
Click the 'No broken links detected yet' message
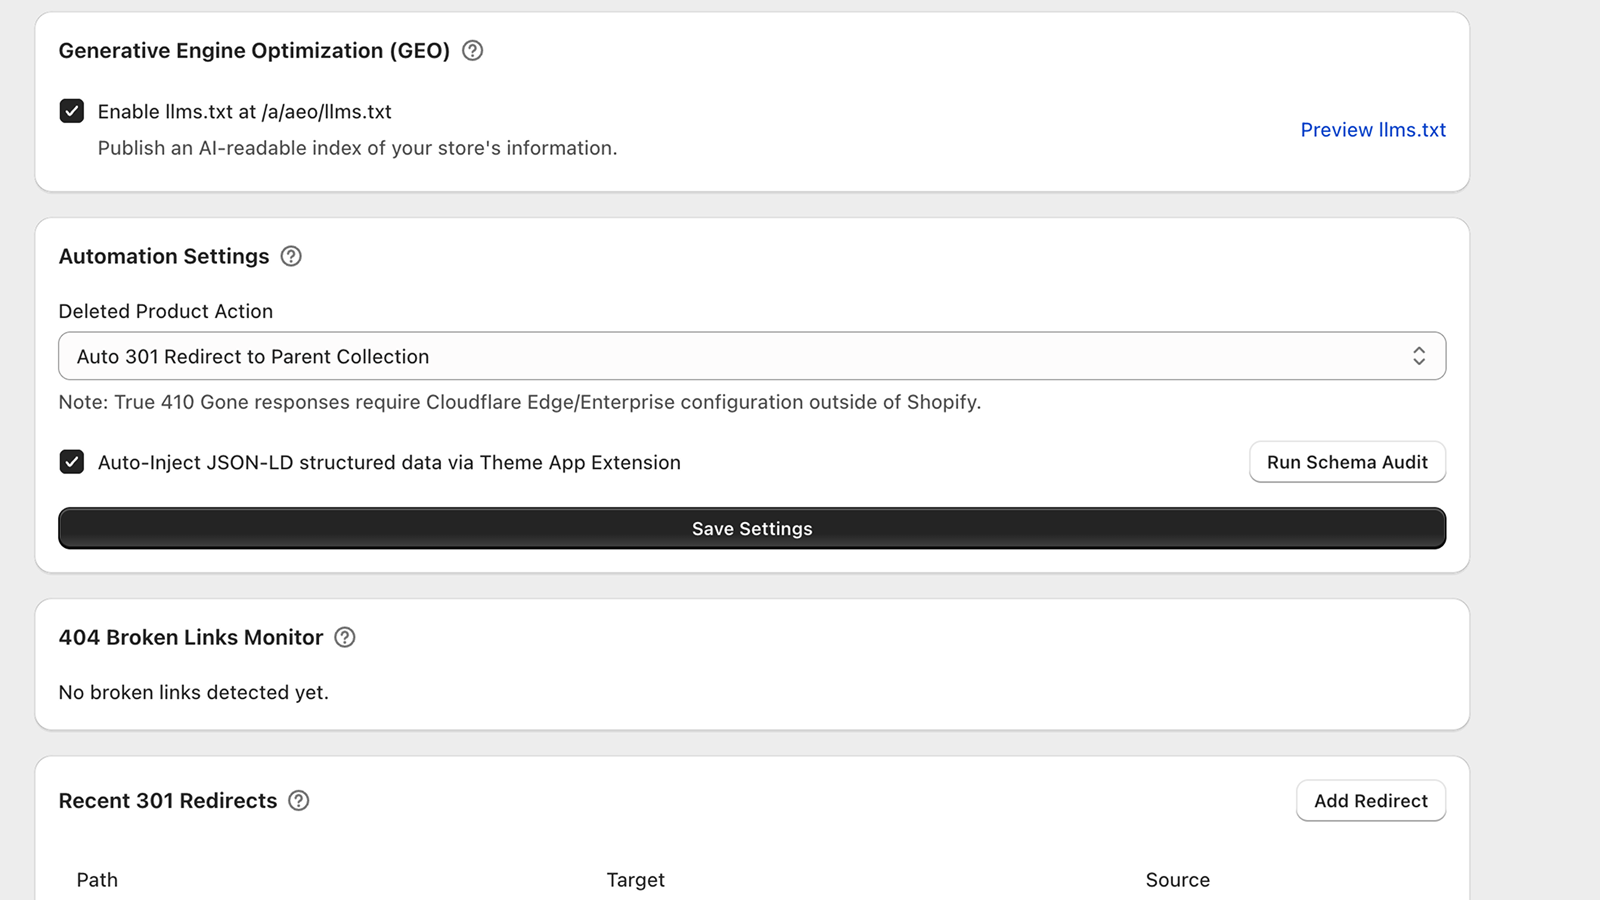click(x=194, y=692)
